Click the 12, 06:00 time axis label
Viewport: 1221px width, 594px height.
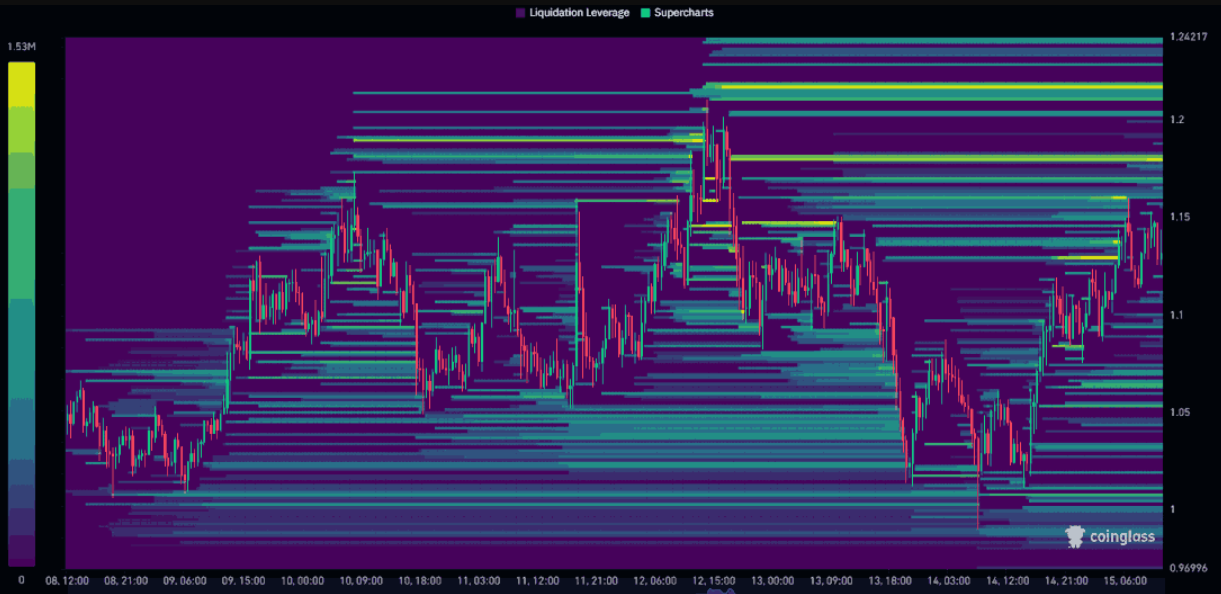(655, 580)
